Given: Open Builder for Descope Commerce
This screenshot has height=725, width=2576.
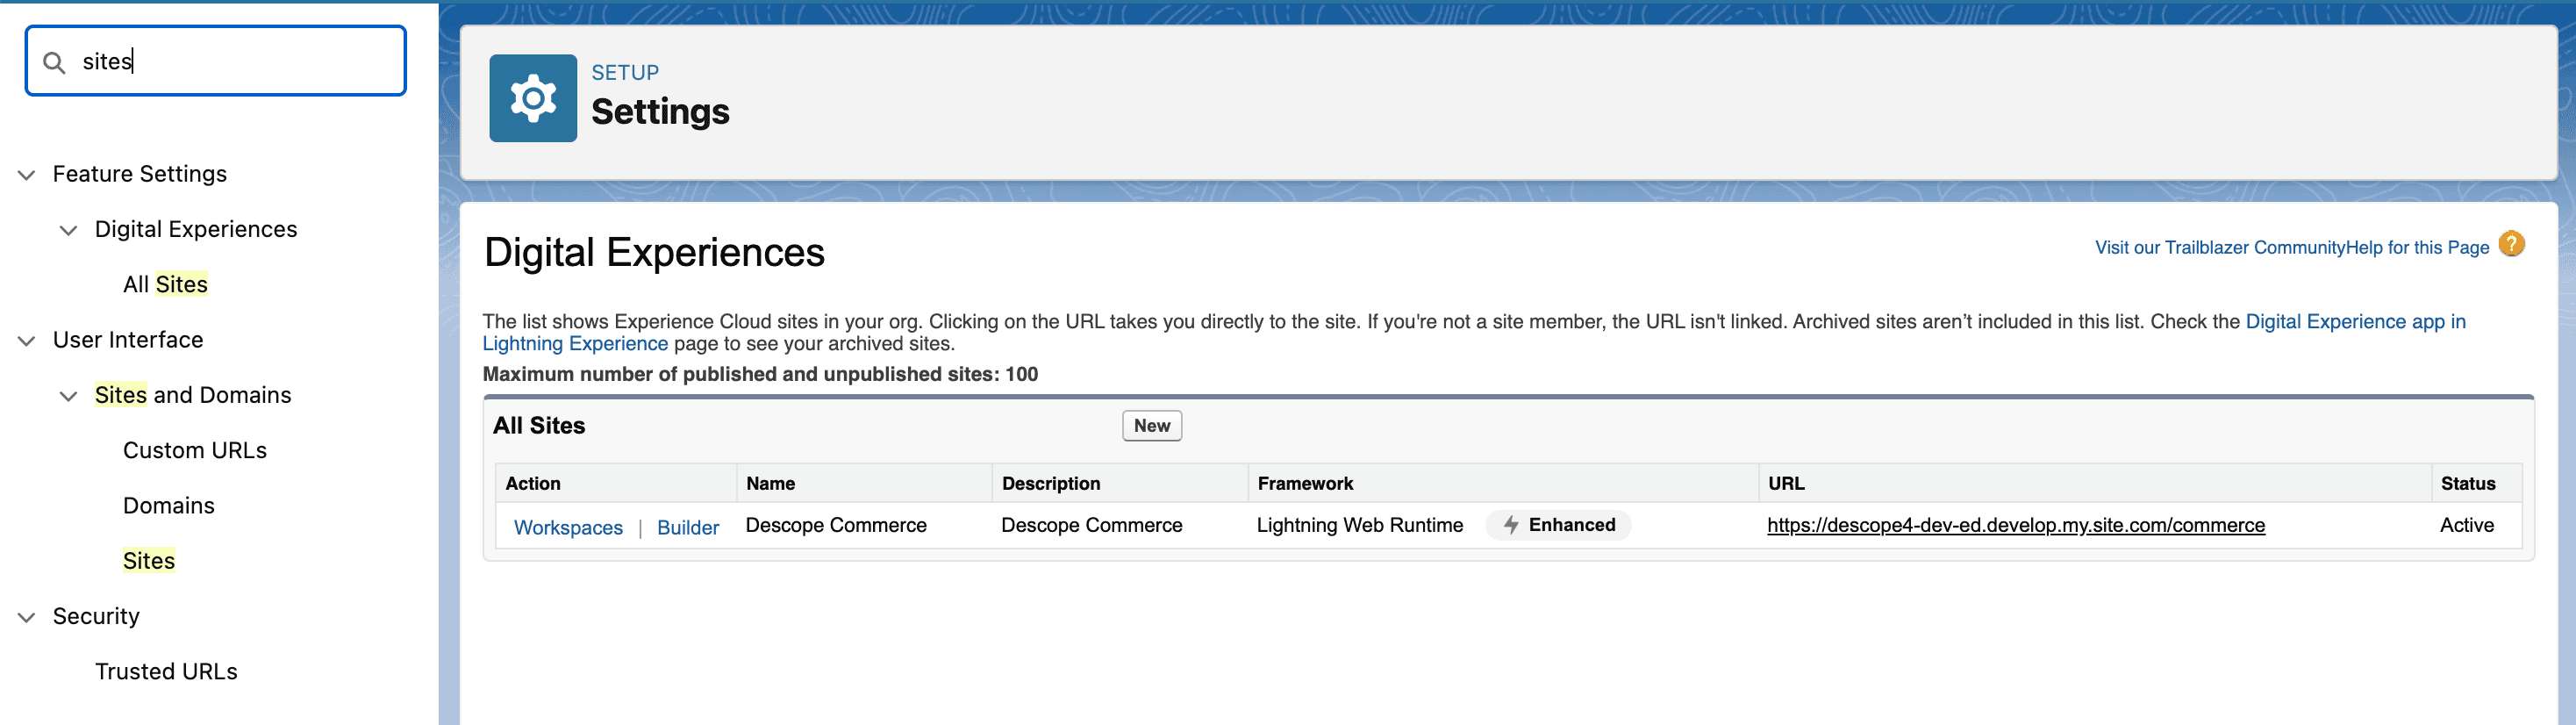Looking at the screenshot, I should coord(687,528).
